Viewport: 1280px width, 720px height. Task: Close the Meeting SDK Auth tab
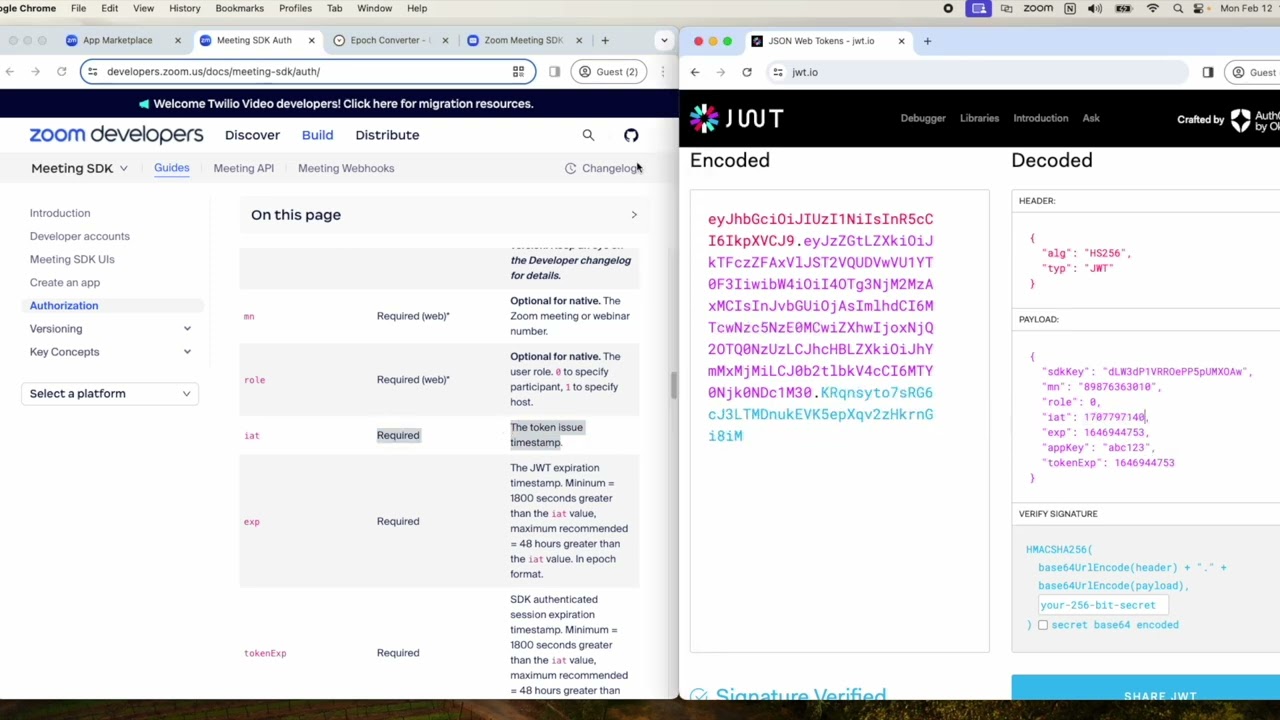311,40
